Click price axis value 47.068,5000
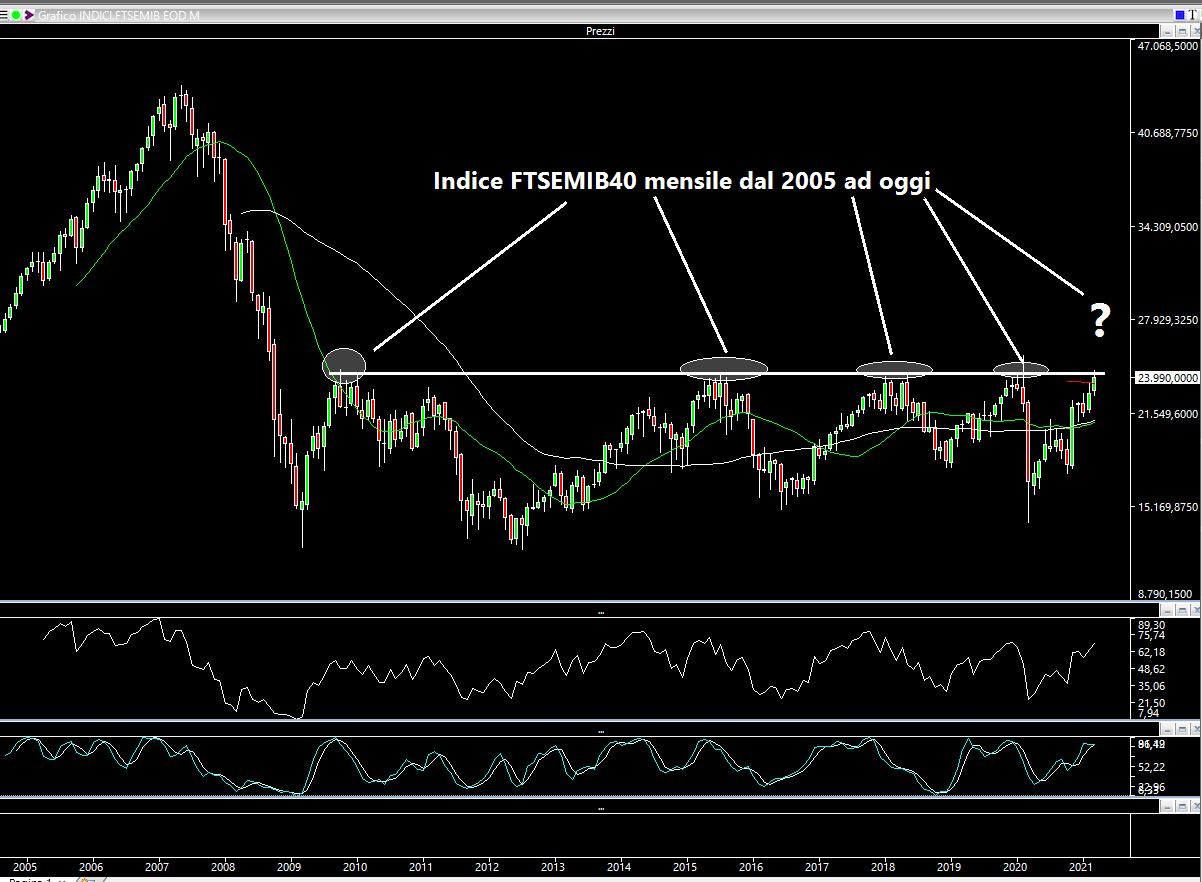This screenshot has width=1202, height=882. coord(1168,46)
